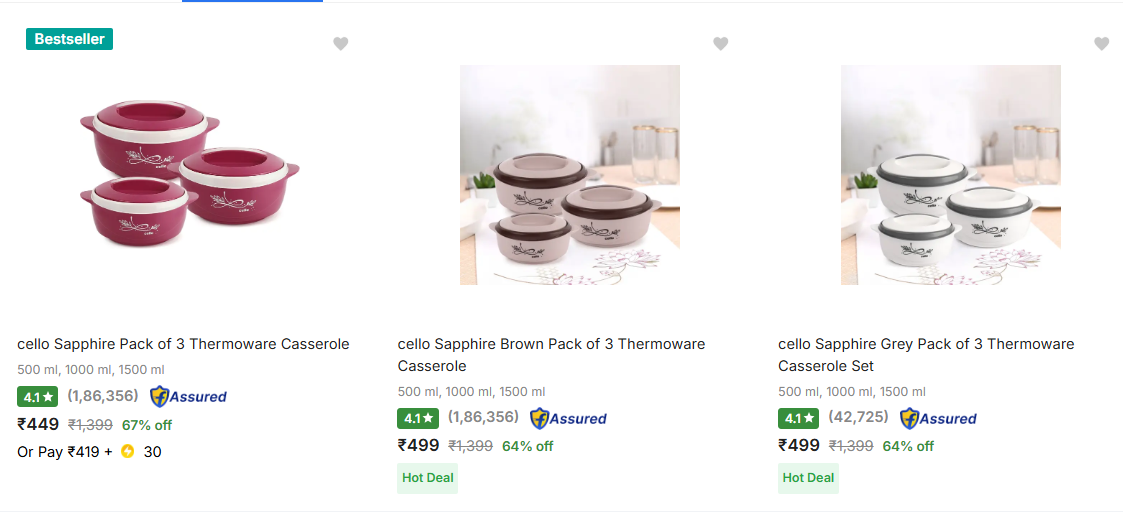The height and width of the screenshot is (512, 1123).
Task: Add Grey casserole set to wishlist
Action: coord(1101,44)
